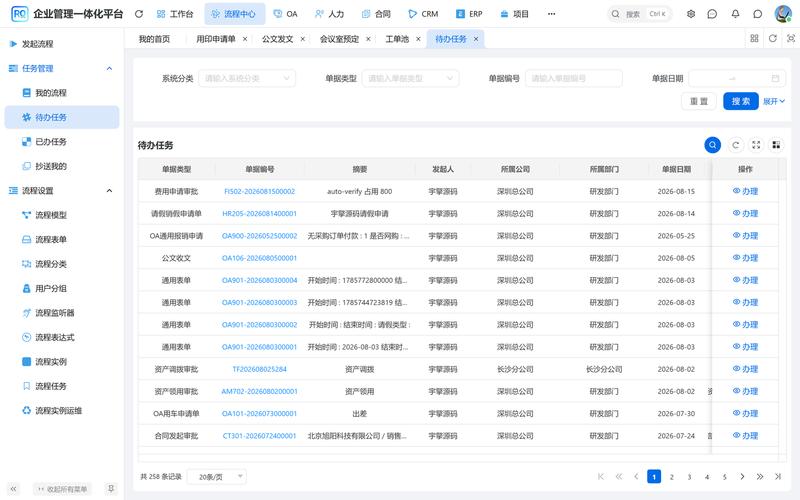Image resolution: width=800 pixels, height=500 pixels.
Task: Open document link HR205-2026081400001
Action: pos(260,214)
